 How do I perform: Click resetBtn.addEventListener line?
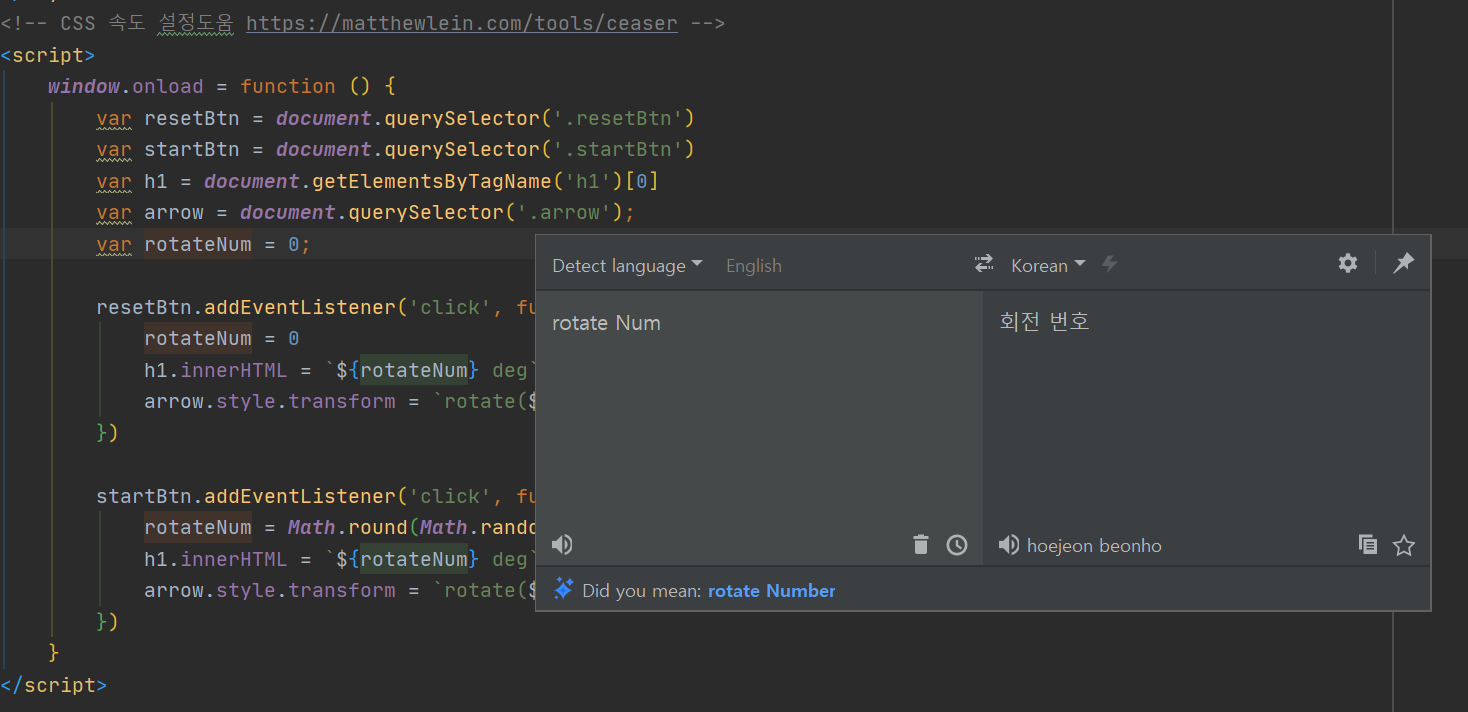316,307
